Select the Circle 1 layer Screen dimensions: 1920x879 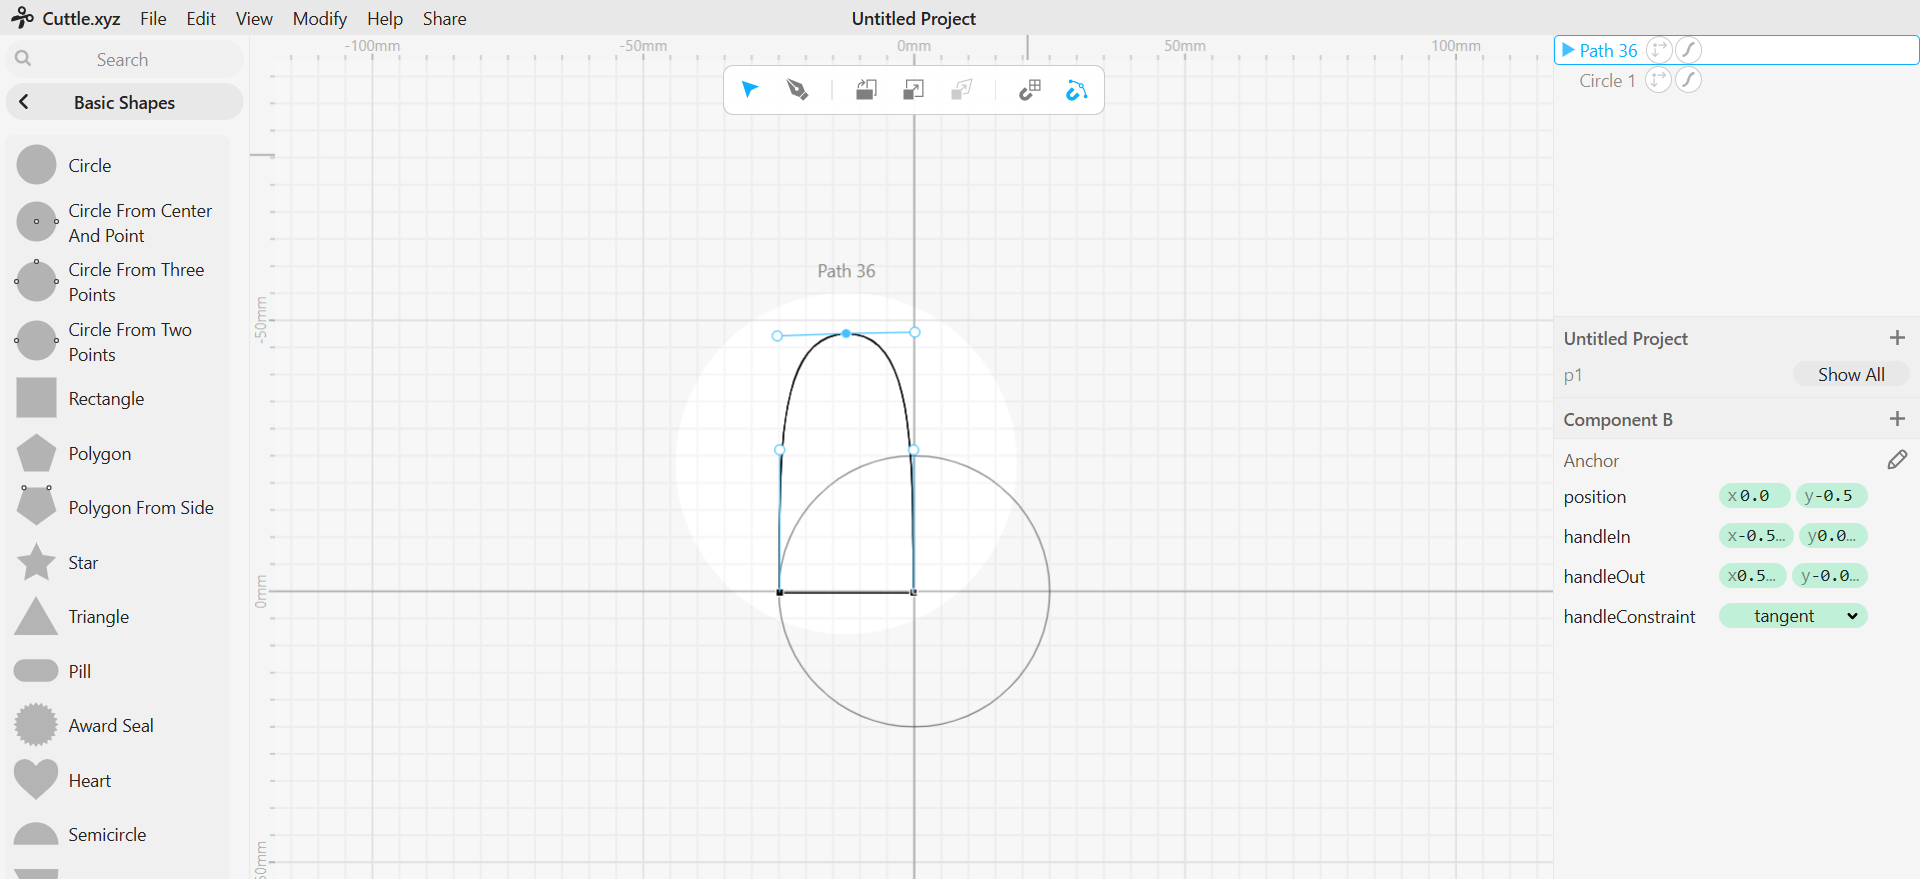click(1607, 80)
